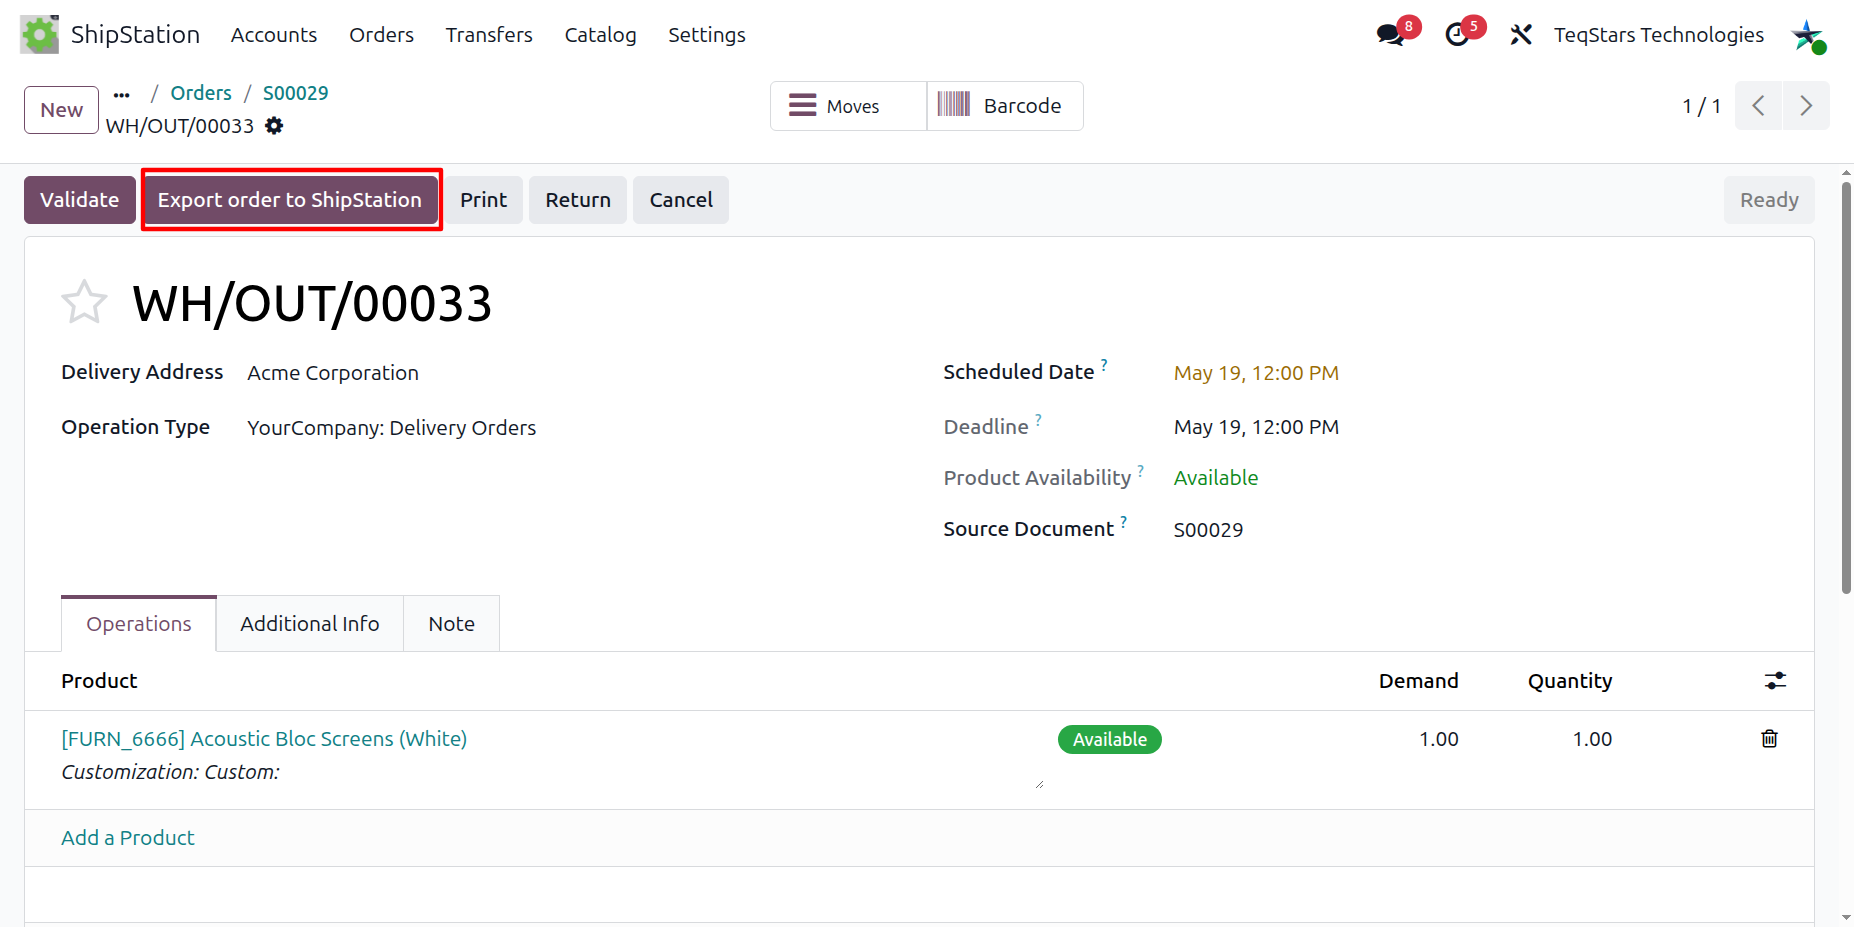Screen dimensions: 1854x927
Task: Open the Acoustic Bloc Screens product link
Action: click(x=264, y=739)
